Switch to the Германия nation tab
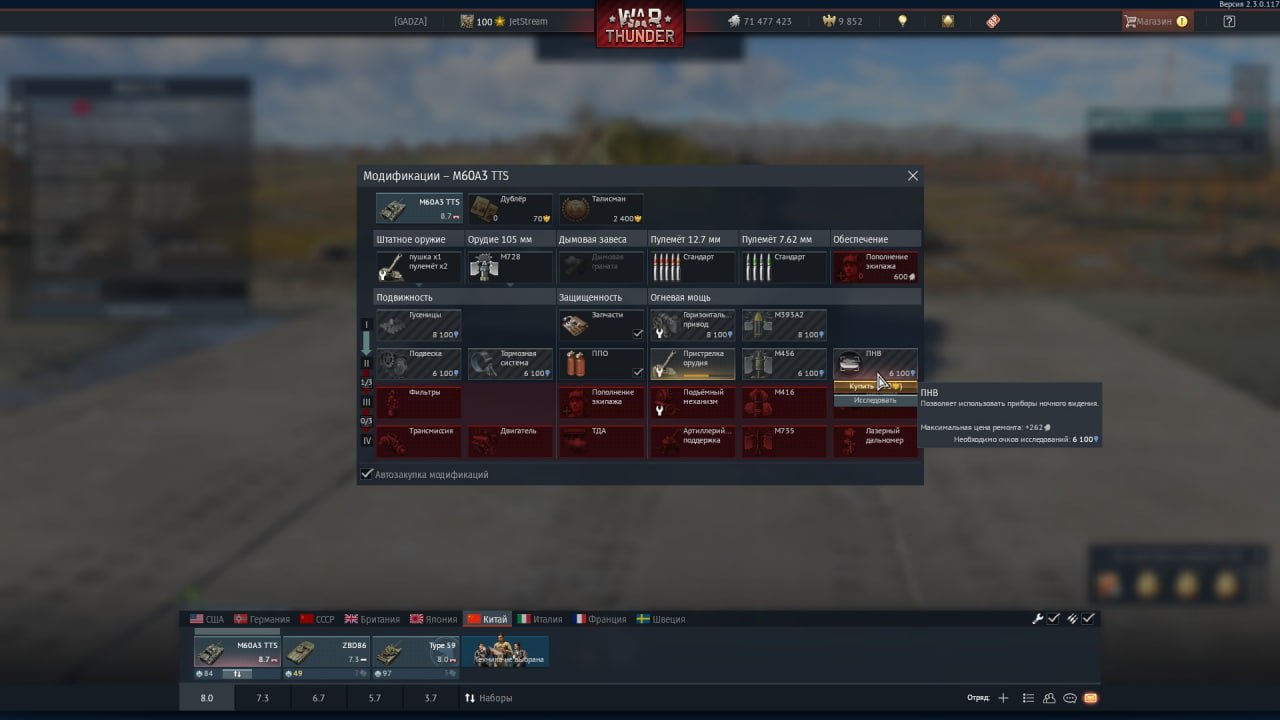 (x=262, y=619)
